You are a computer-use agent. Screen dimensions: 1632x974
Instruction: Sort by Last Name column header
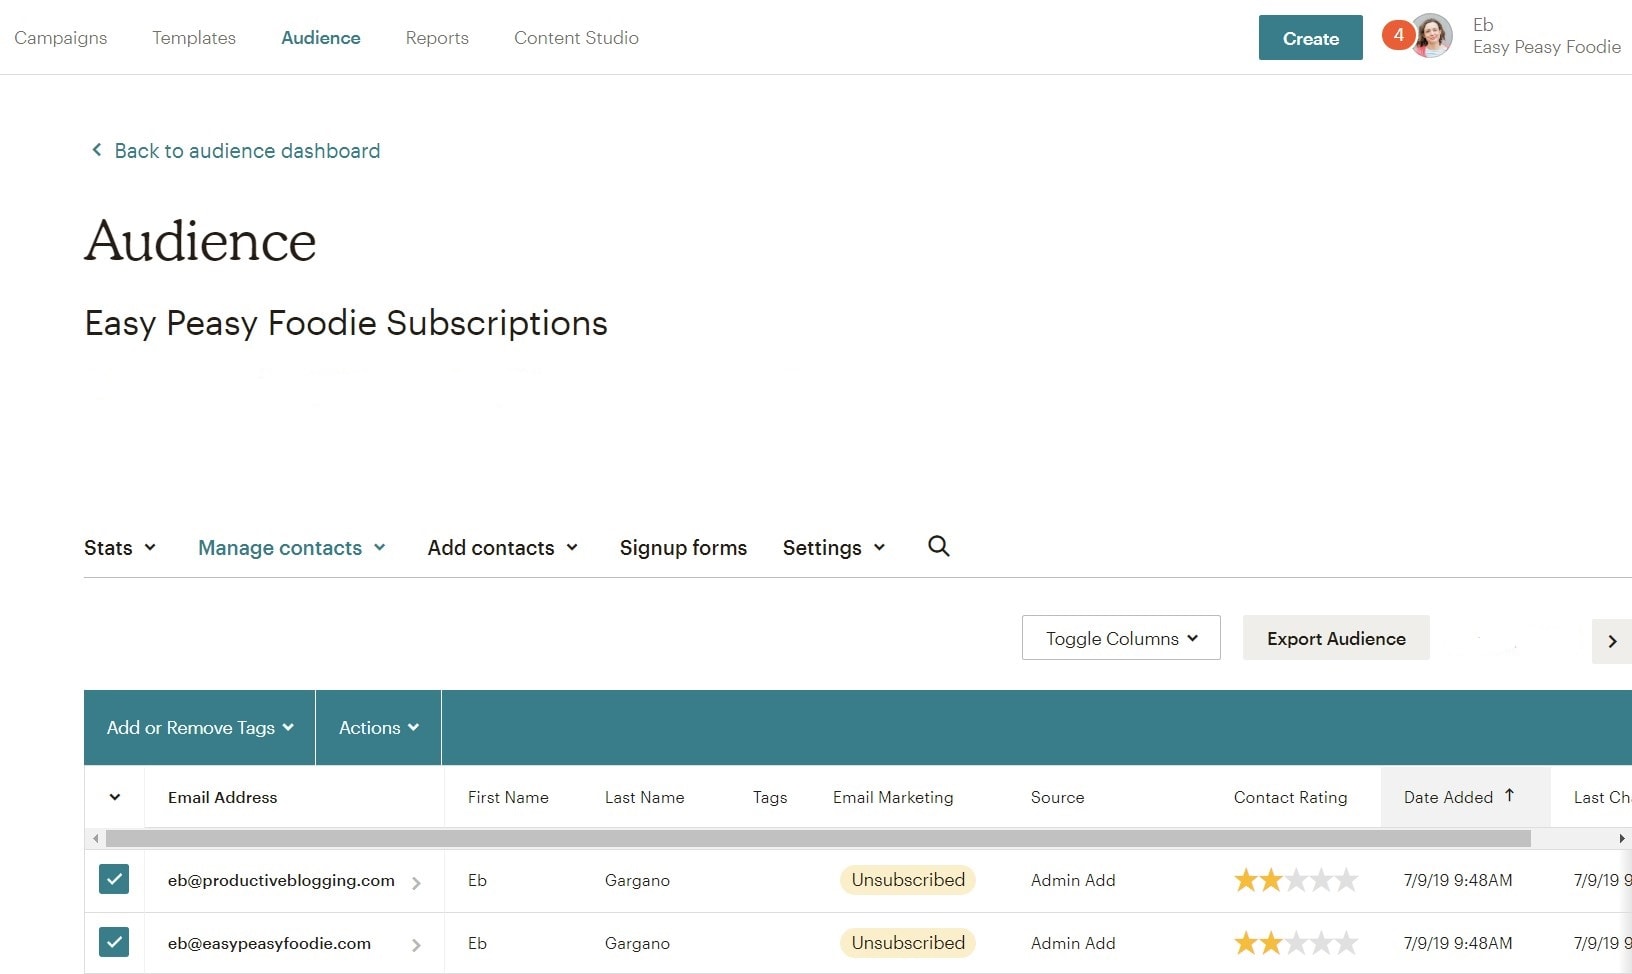644,797
